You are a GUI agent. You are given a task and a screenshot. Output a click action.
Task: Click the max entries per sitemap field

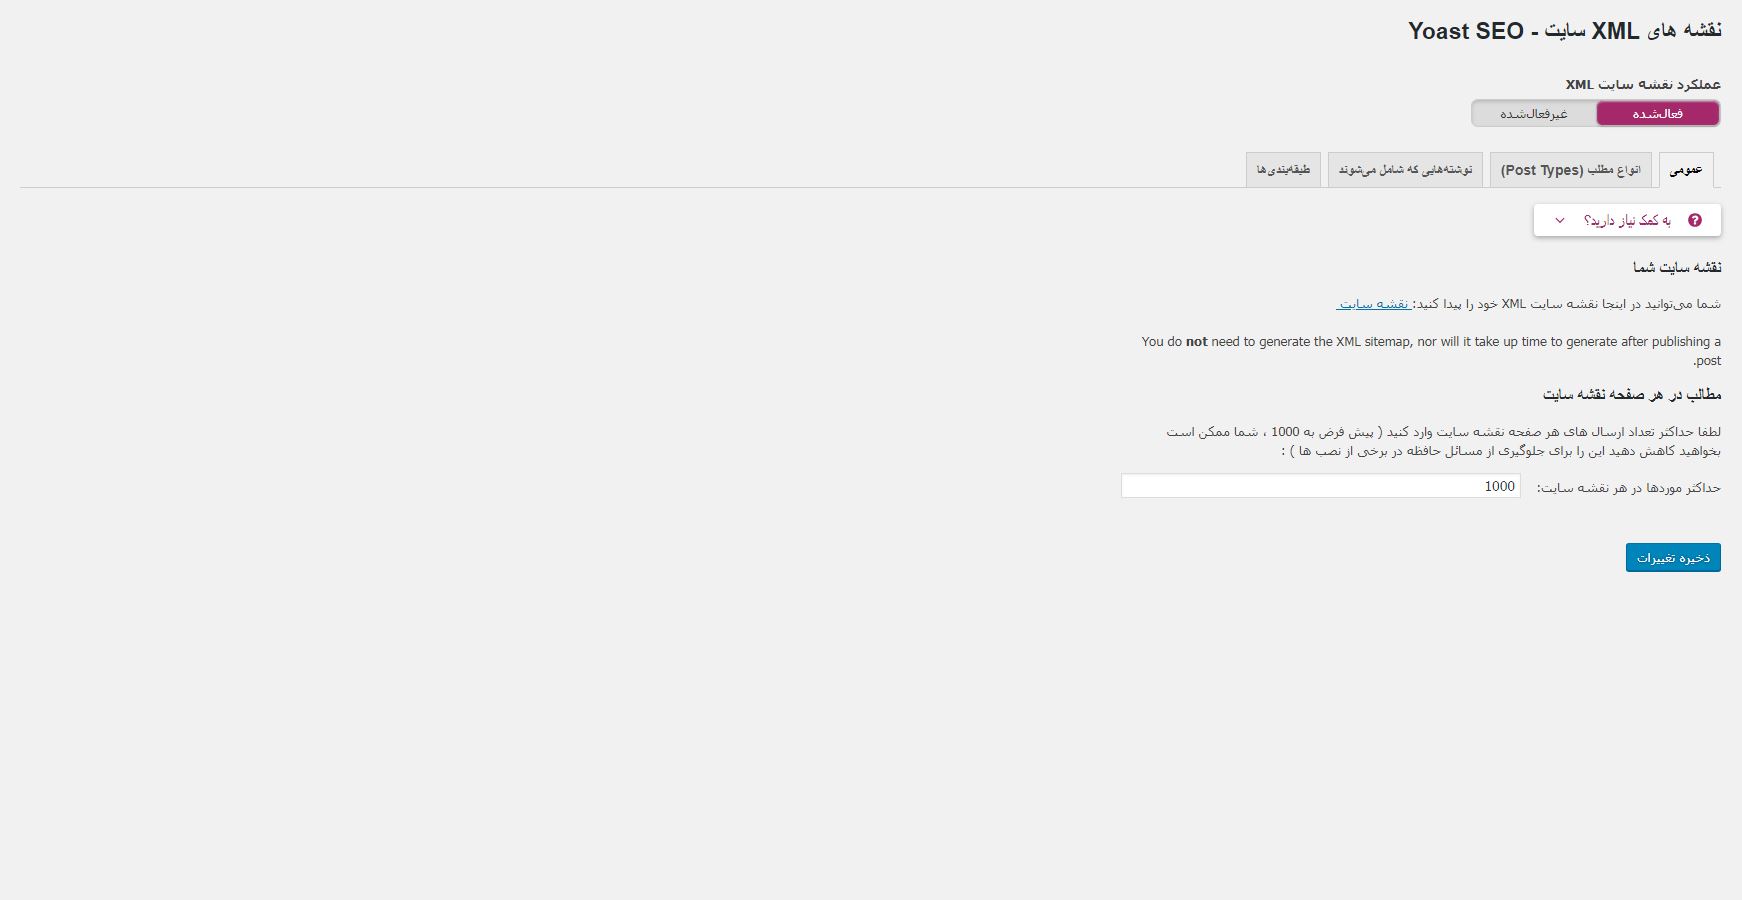coord(1321,486)
